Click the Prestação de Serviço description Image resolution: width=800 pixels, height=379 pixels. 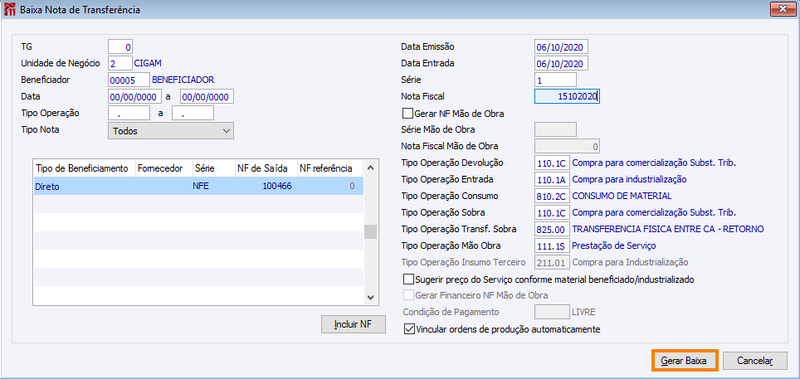pos(614,246)
